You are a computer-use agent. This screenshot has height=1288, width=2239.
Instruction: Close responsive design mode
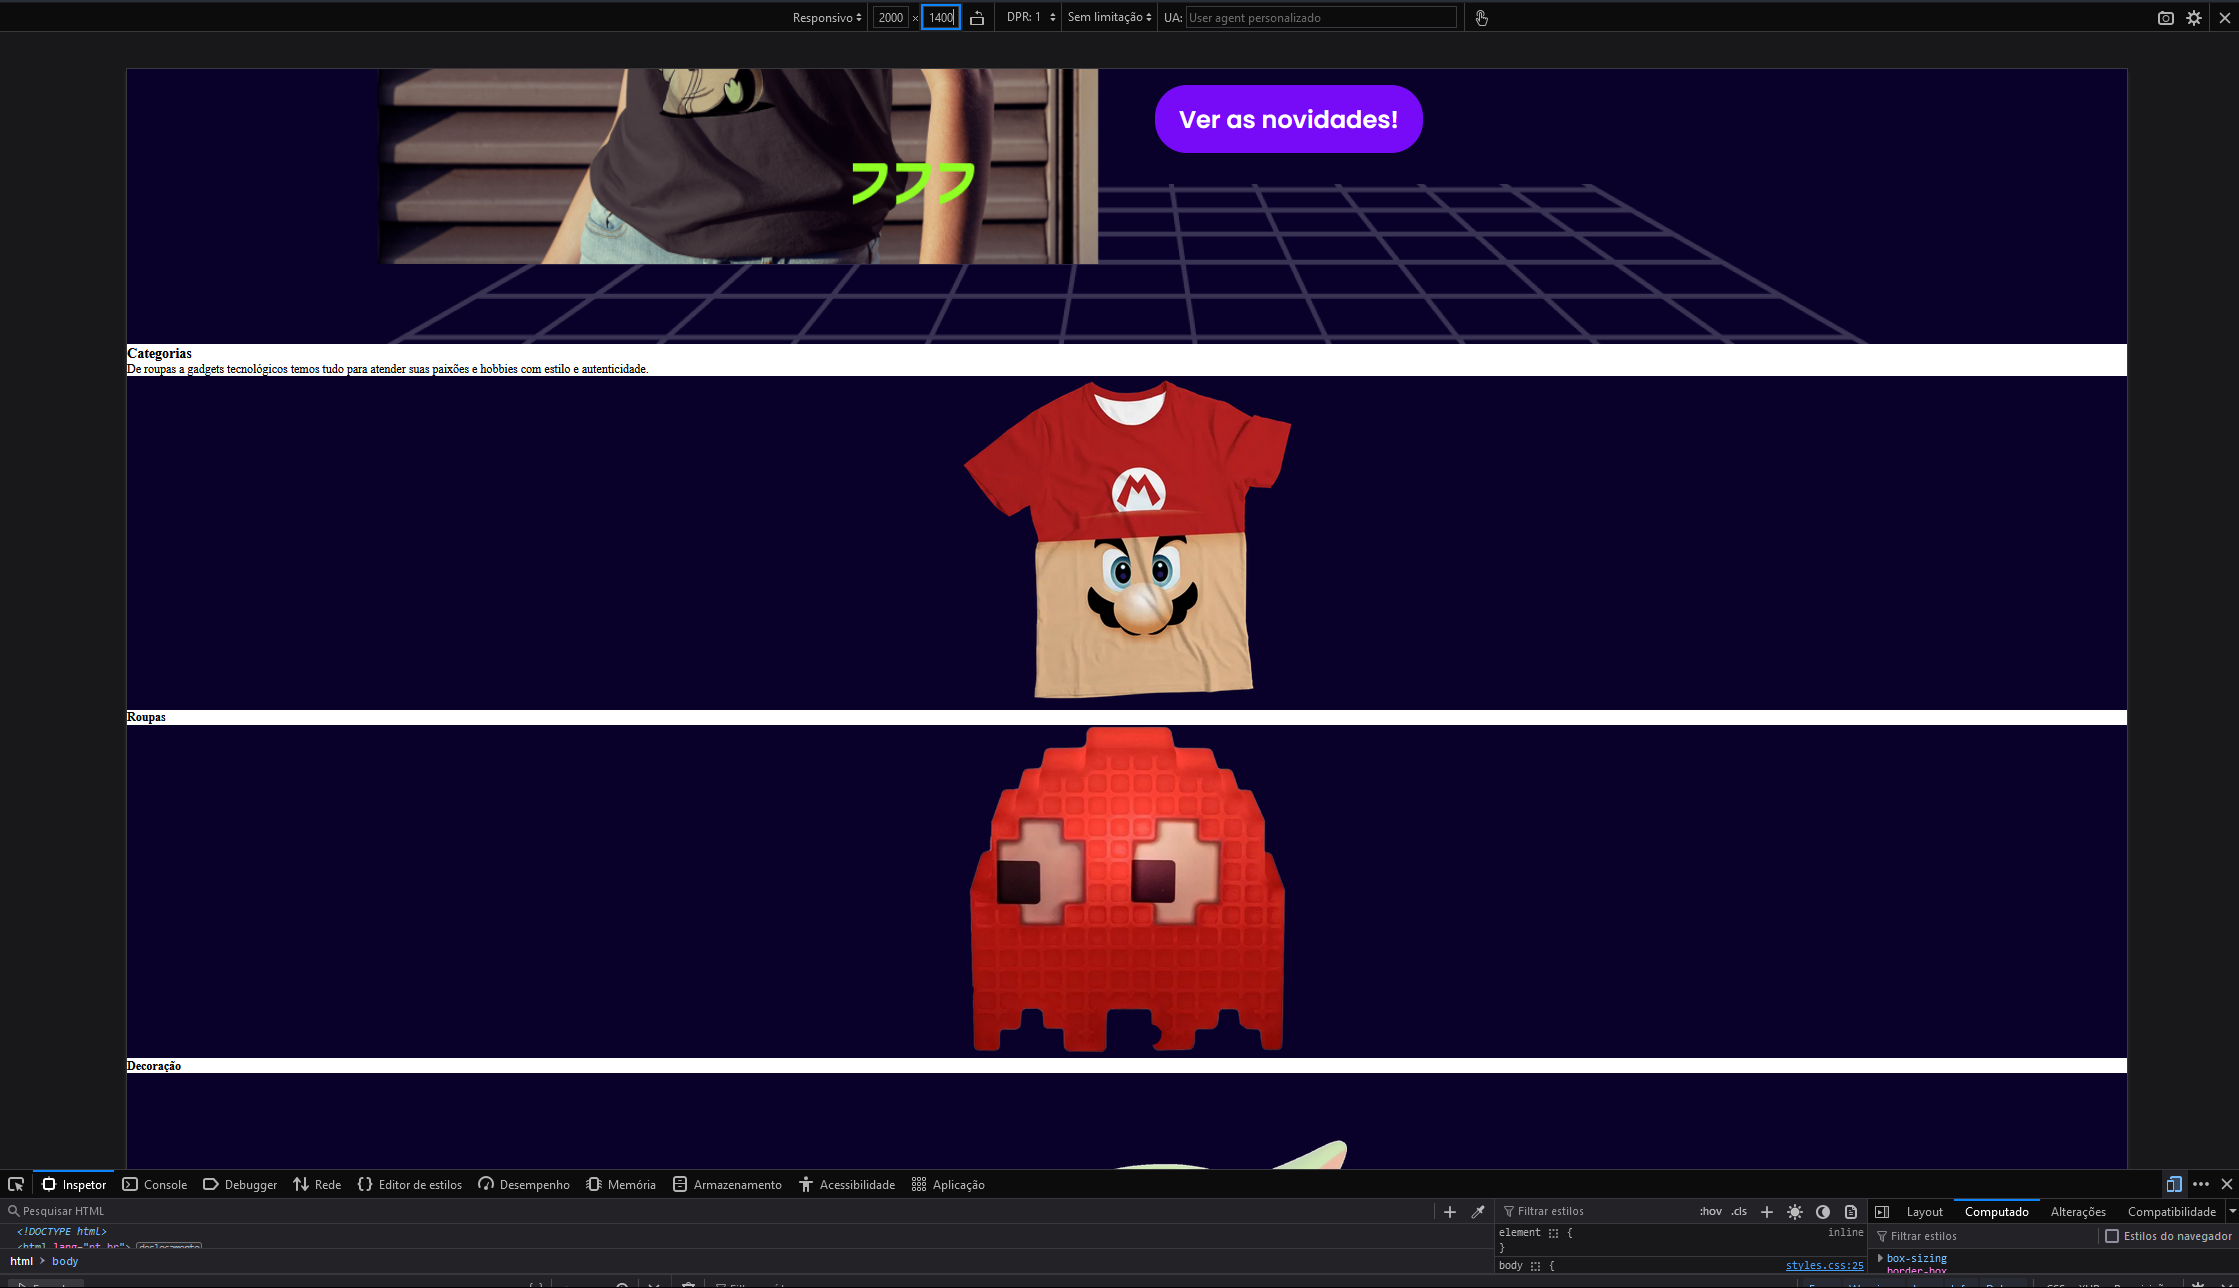[x=2225, y=18]
